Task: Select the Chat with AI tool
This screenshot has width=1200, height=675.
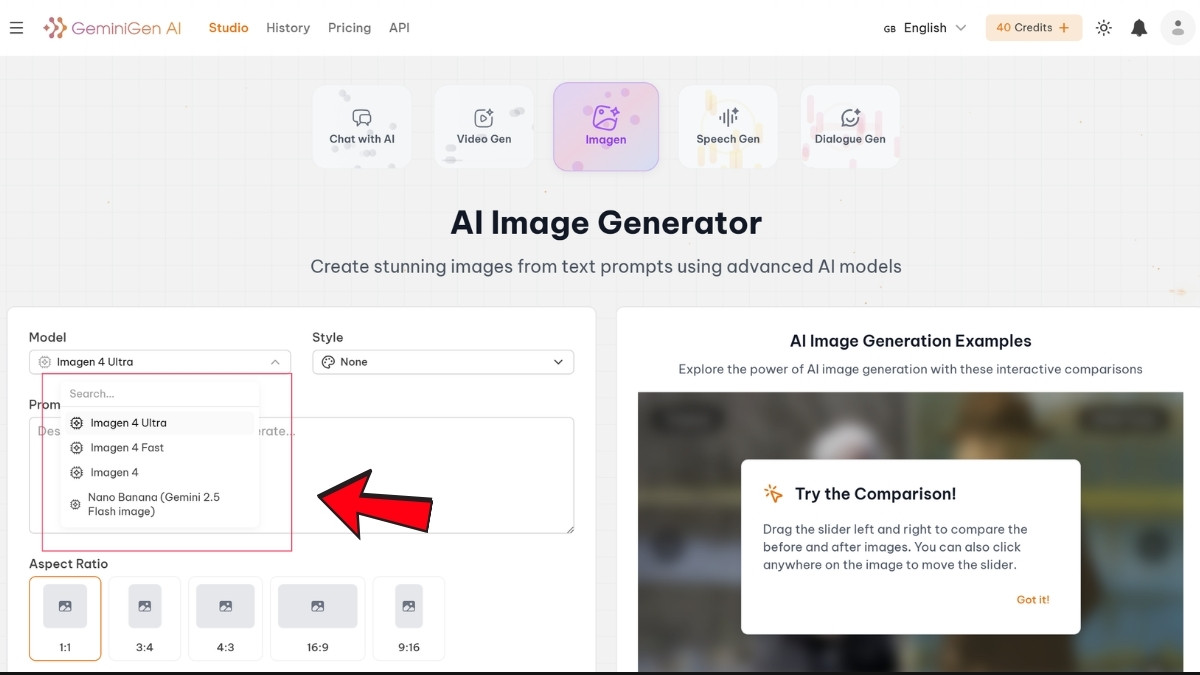Action: point(362,126)
